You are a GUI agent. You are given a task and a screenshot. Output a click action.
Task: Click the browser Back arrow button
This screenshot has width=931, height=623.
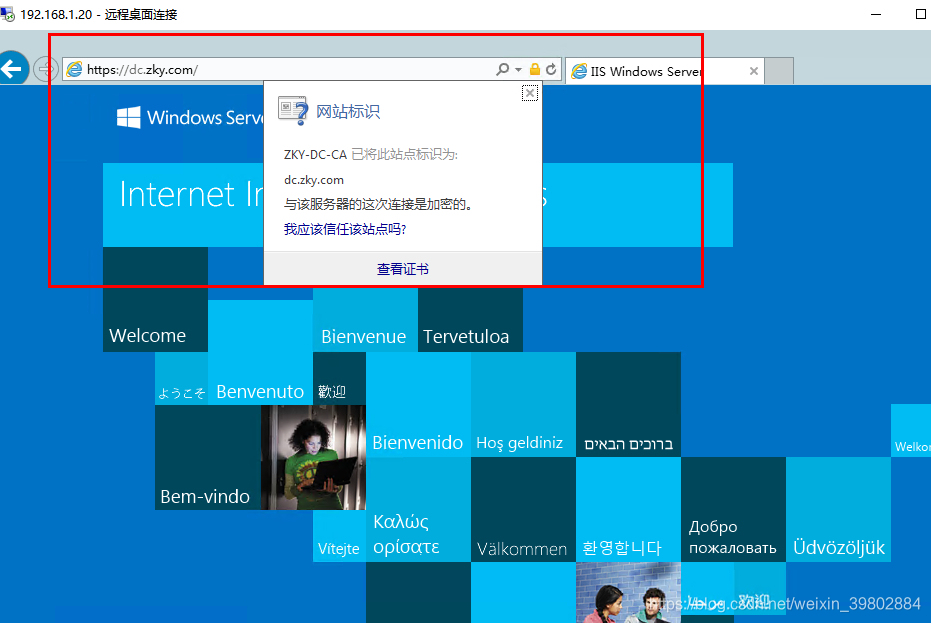(13, 68)
